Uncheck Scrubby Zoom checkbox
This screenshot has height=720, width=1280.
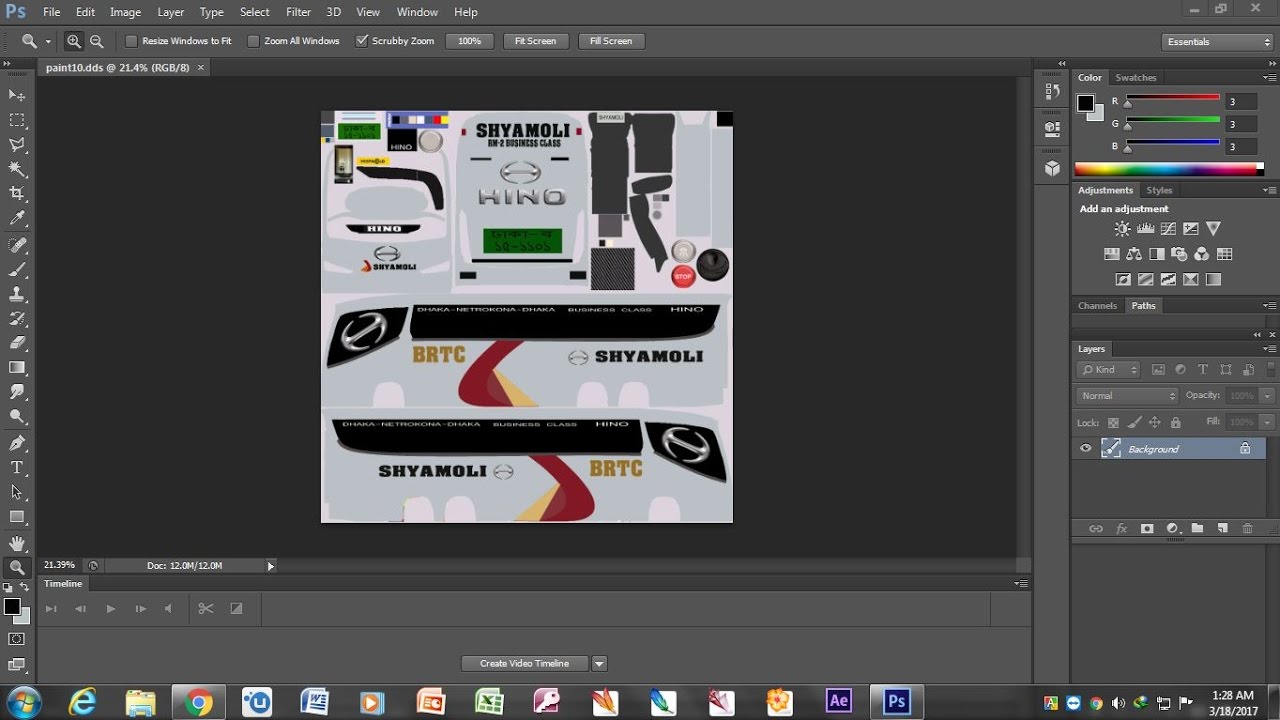click(x=362, y=41)
